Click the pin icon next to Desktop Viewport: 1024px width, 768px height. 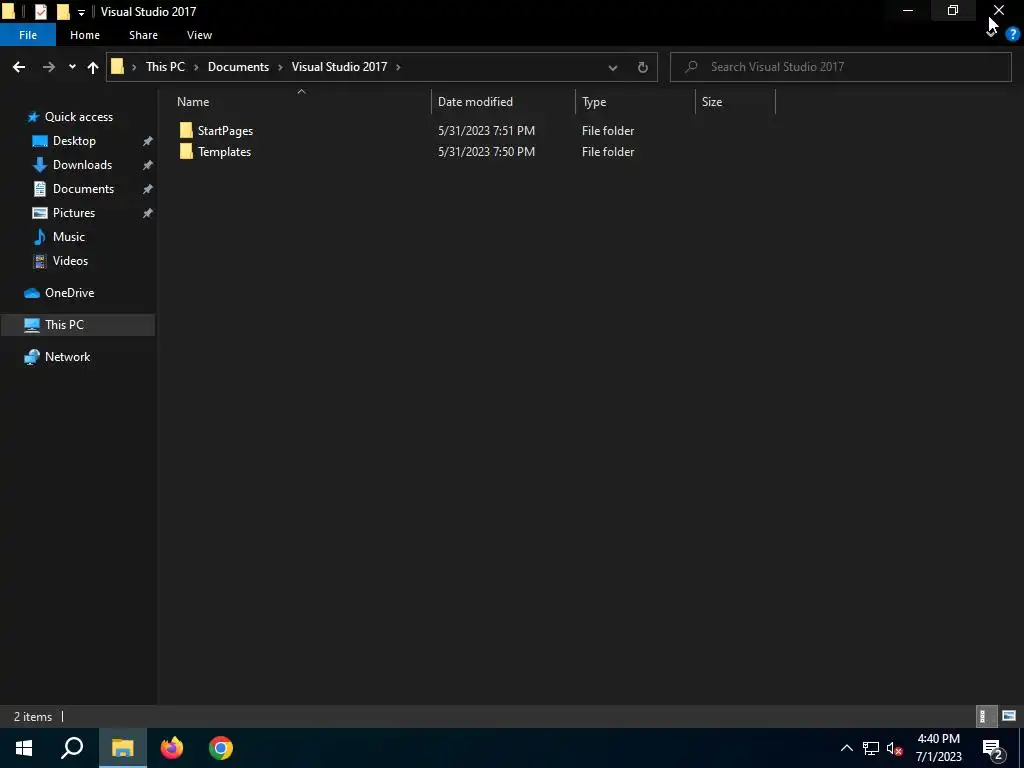coord(148,141)
